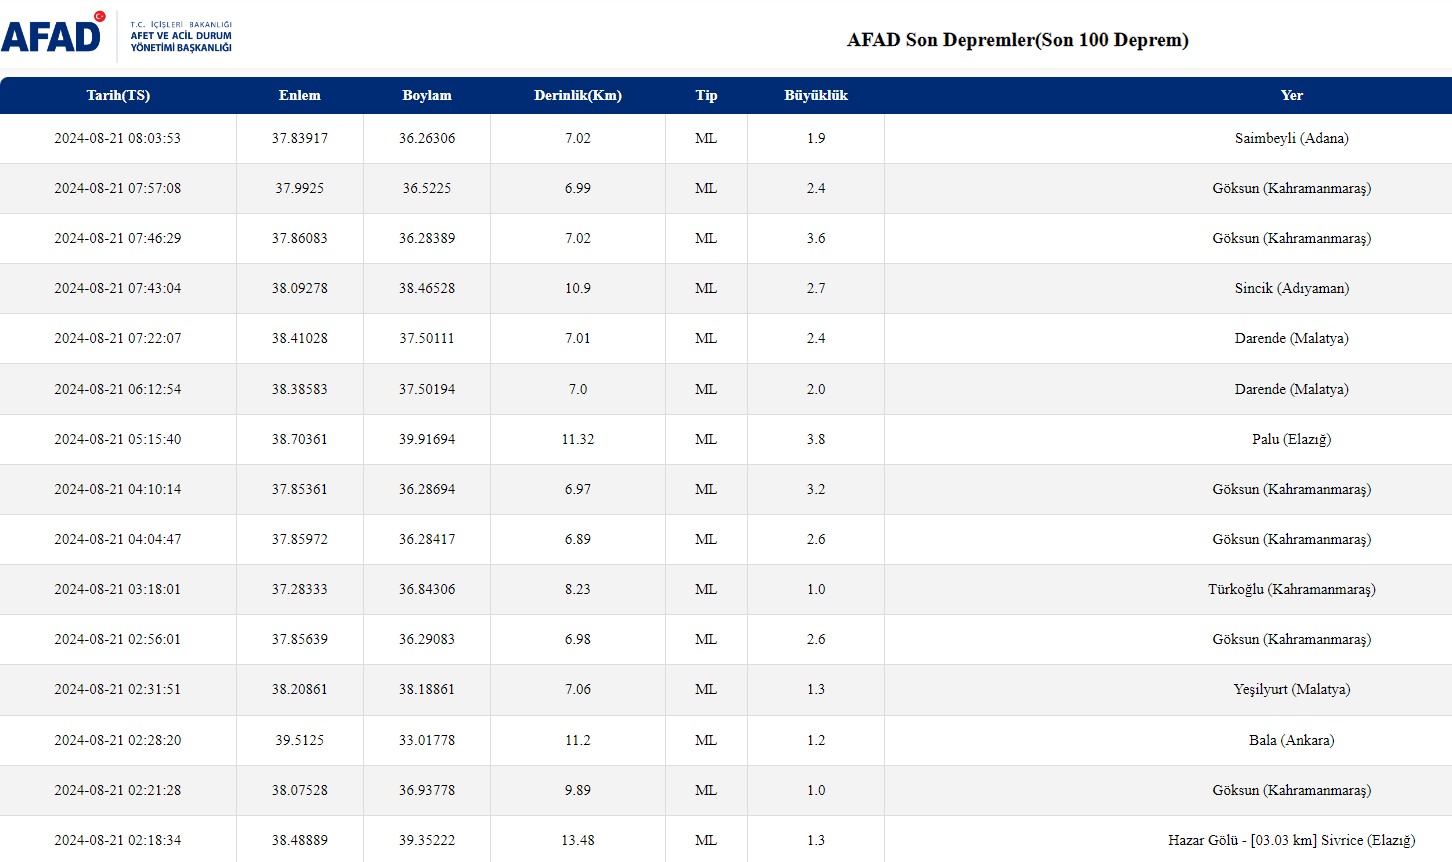Image resolution: width=1452 pixels, height=862 pixels.
Task: Click longitude value 39.91694
Action: pyautogui.click(x=427, y=439)
